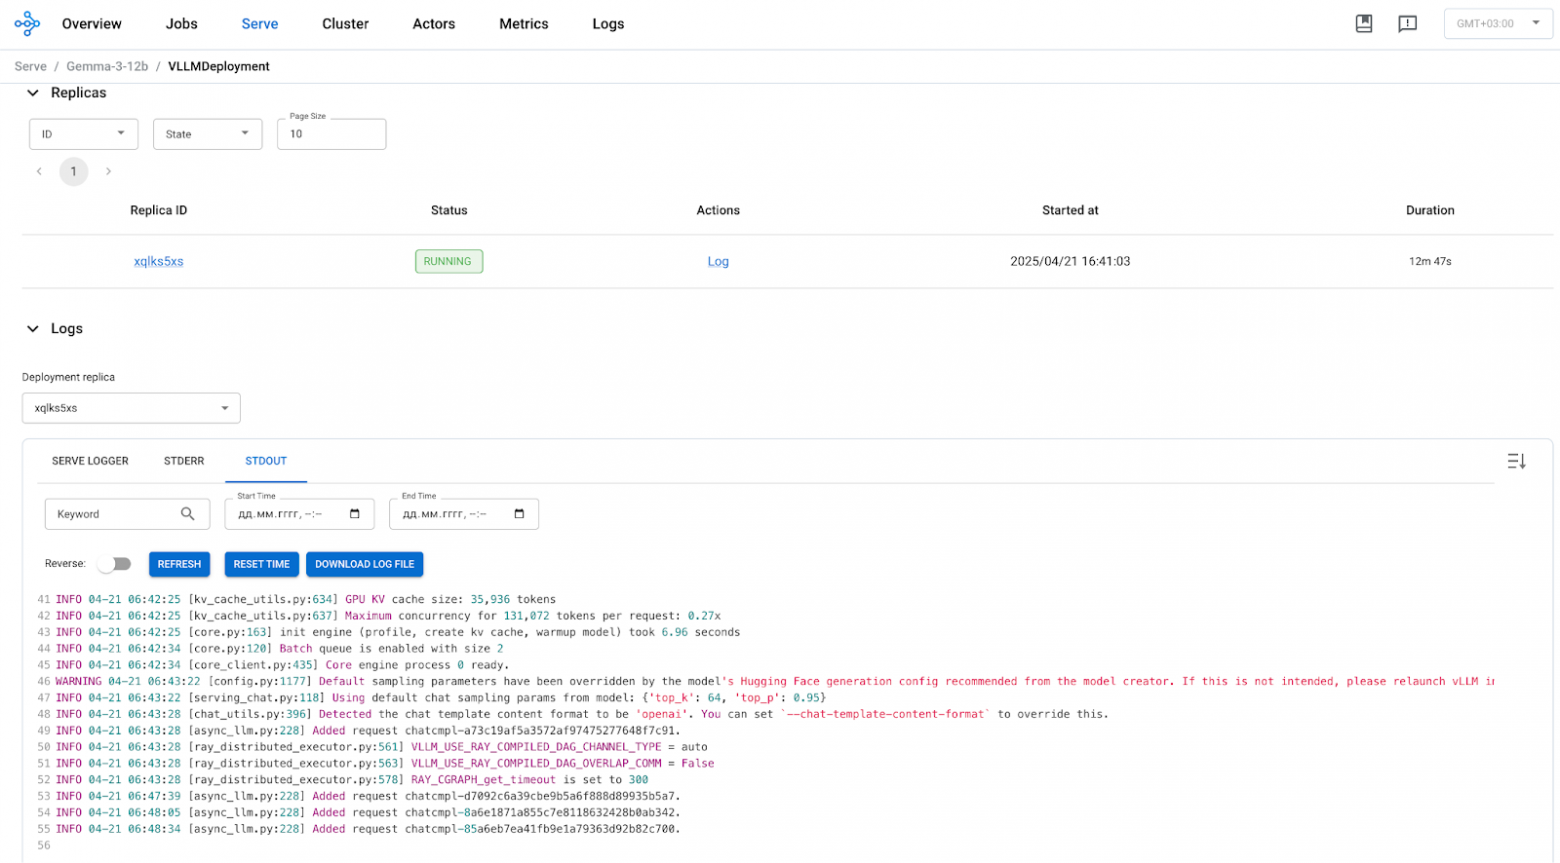Click the Page Size input field
The image size is (1560, 863).
coord(331,134)
